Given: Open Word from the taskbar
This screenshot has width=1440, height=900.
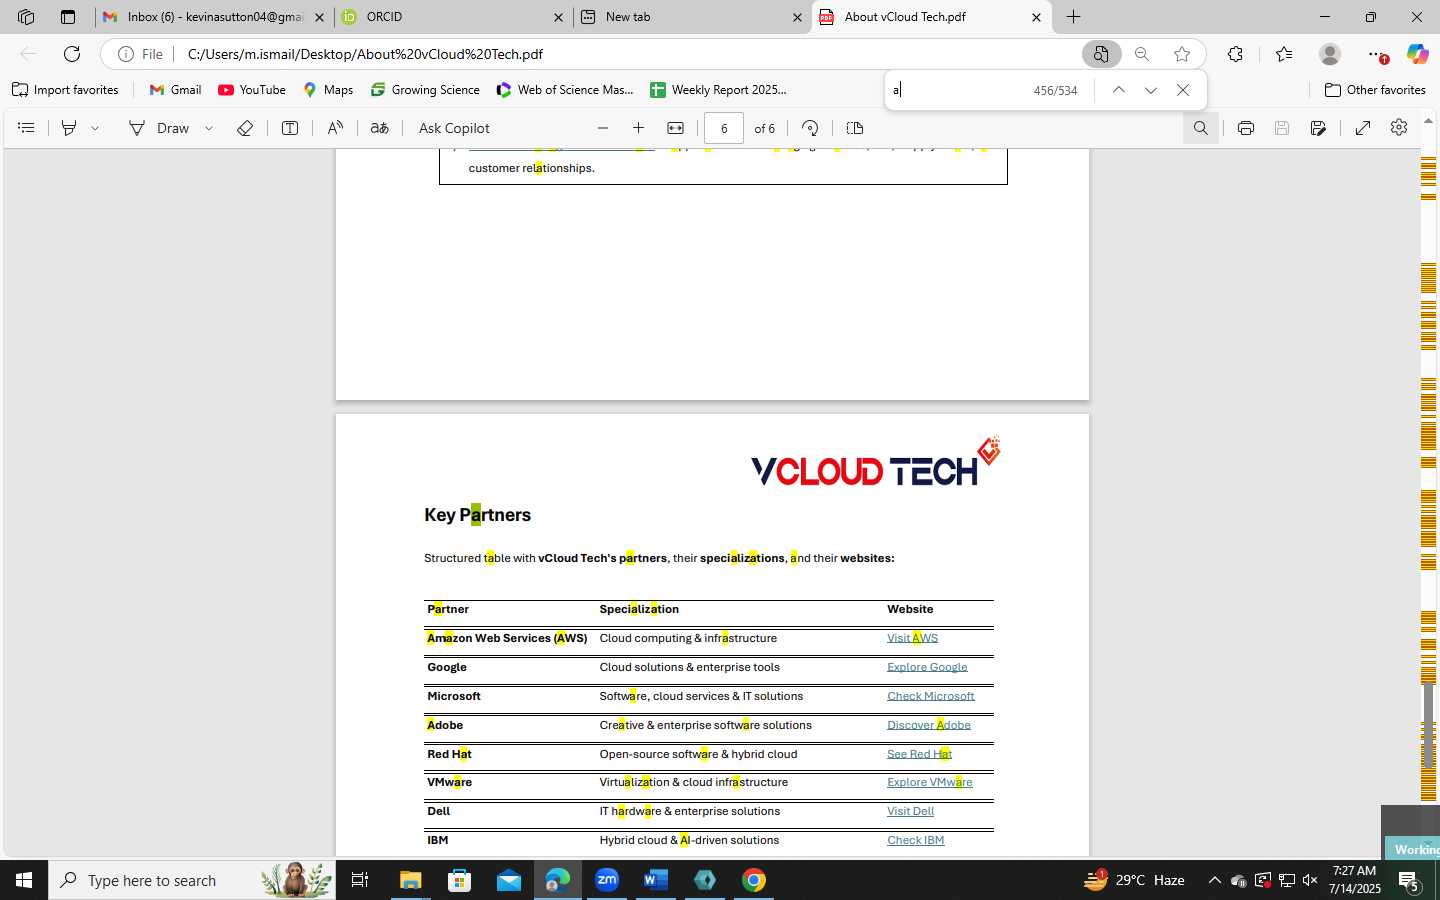Looking at the screenshot, I should 656,880.
